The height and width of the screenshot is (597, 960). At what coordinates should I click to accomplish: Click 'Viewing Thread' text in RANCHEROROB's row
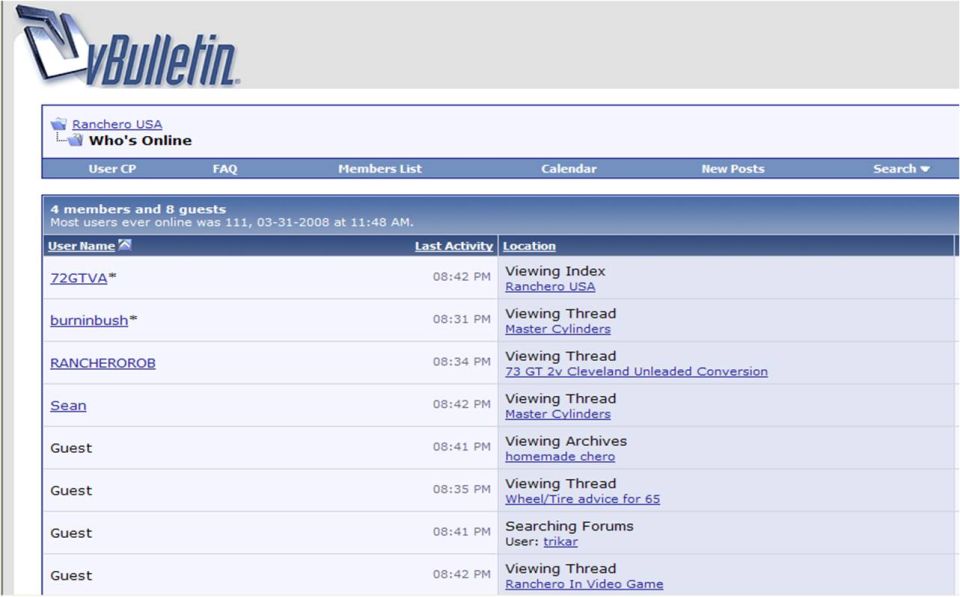click(x=560, y=356)
